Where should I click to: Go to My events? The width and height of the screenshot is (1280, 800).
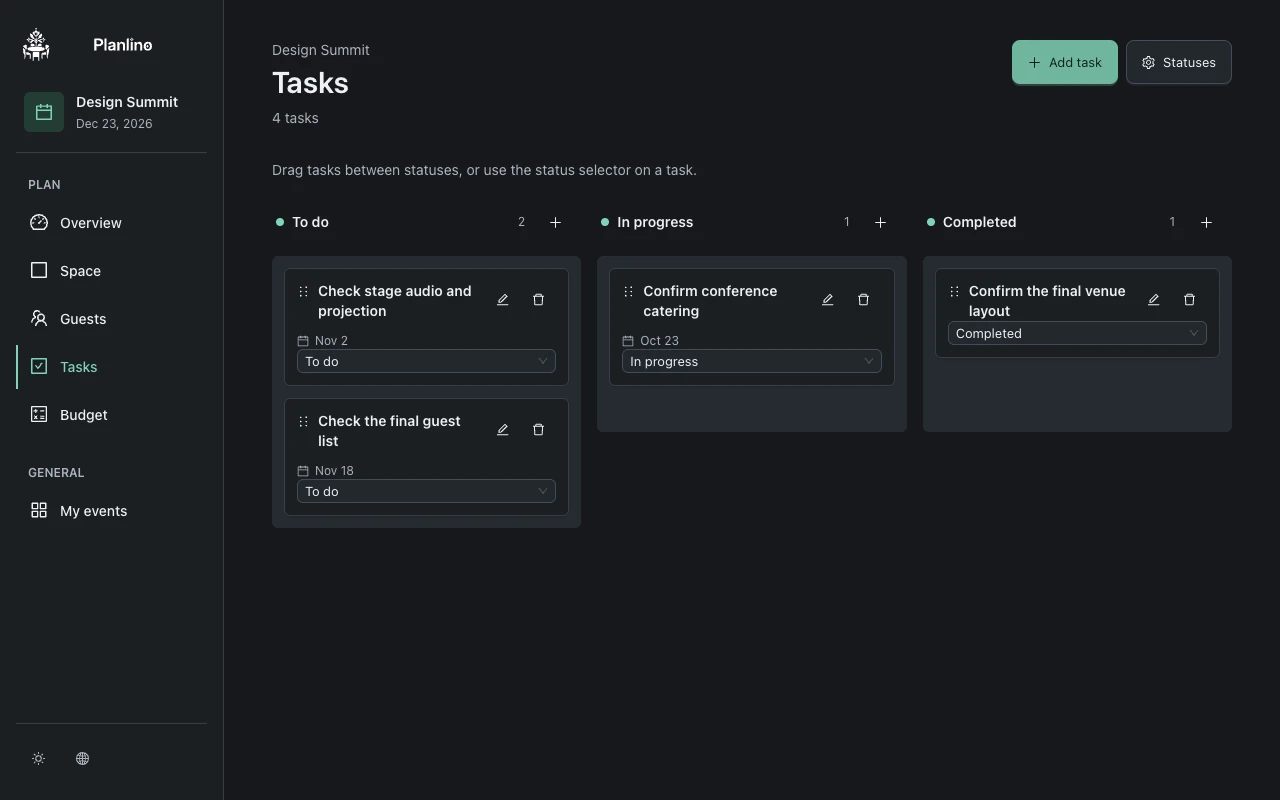click(111, 511)
